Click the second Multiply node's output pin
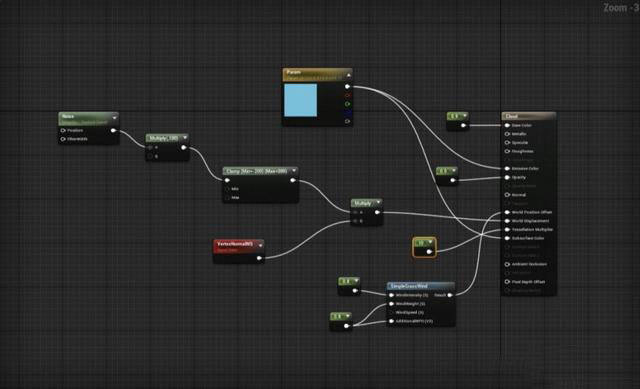This screenshot has height=389, width=640. click(x=377, y=212)
